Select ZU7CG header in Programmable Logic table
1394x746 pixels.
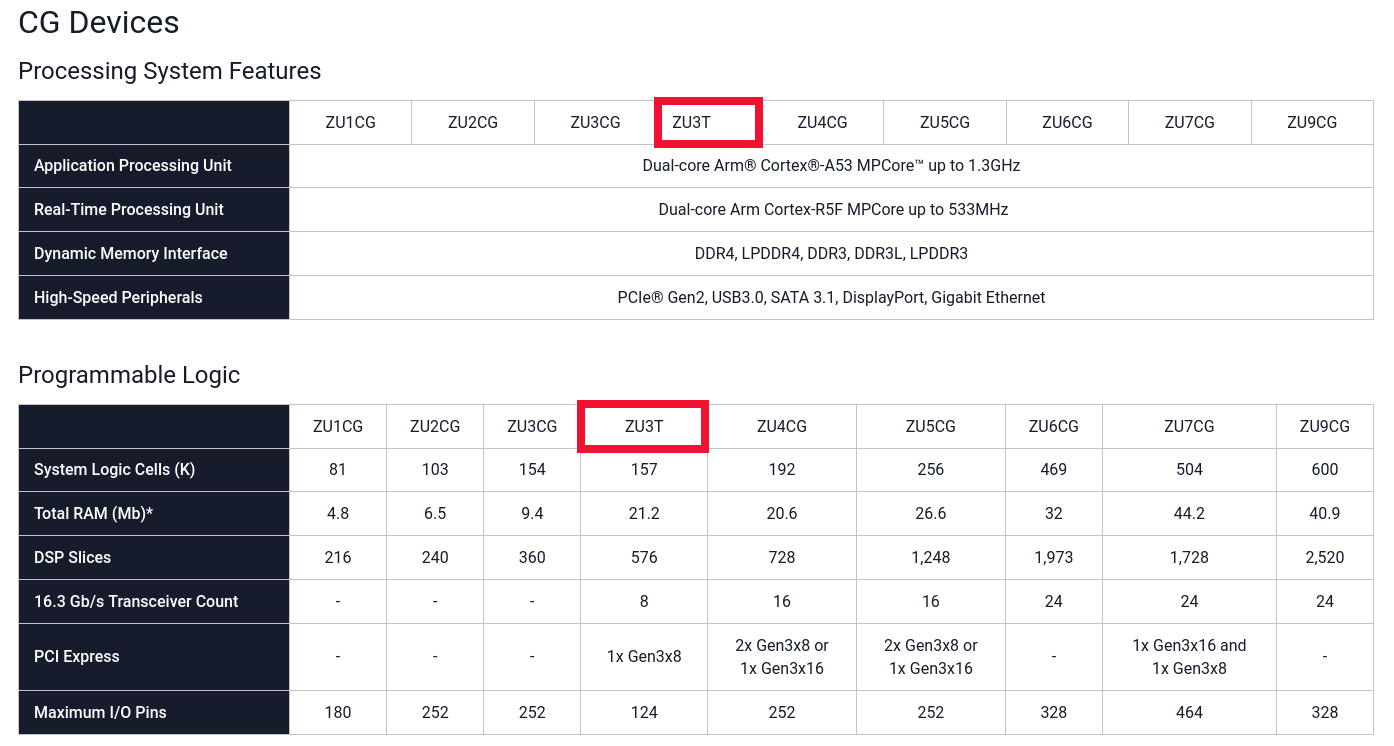1189,426
